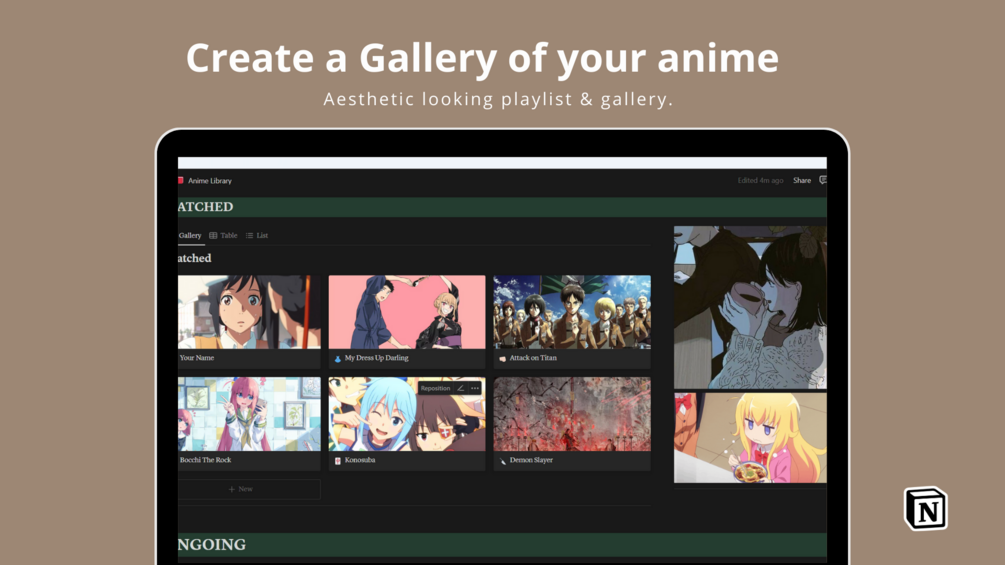Click the blonde girl eating image
The image size is (1005, 565).
click(x=750, y=438)
